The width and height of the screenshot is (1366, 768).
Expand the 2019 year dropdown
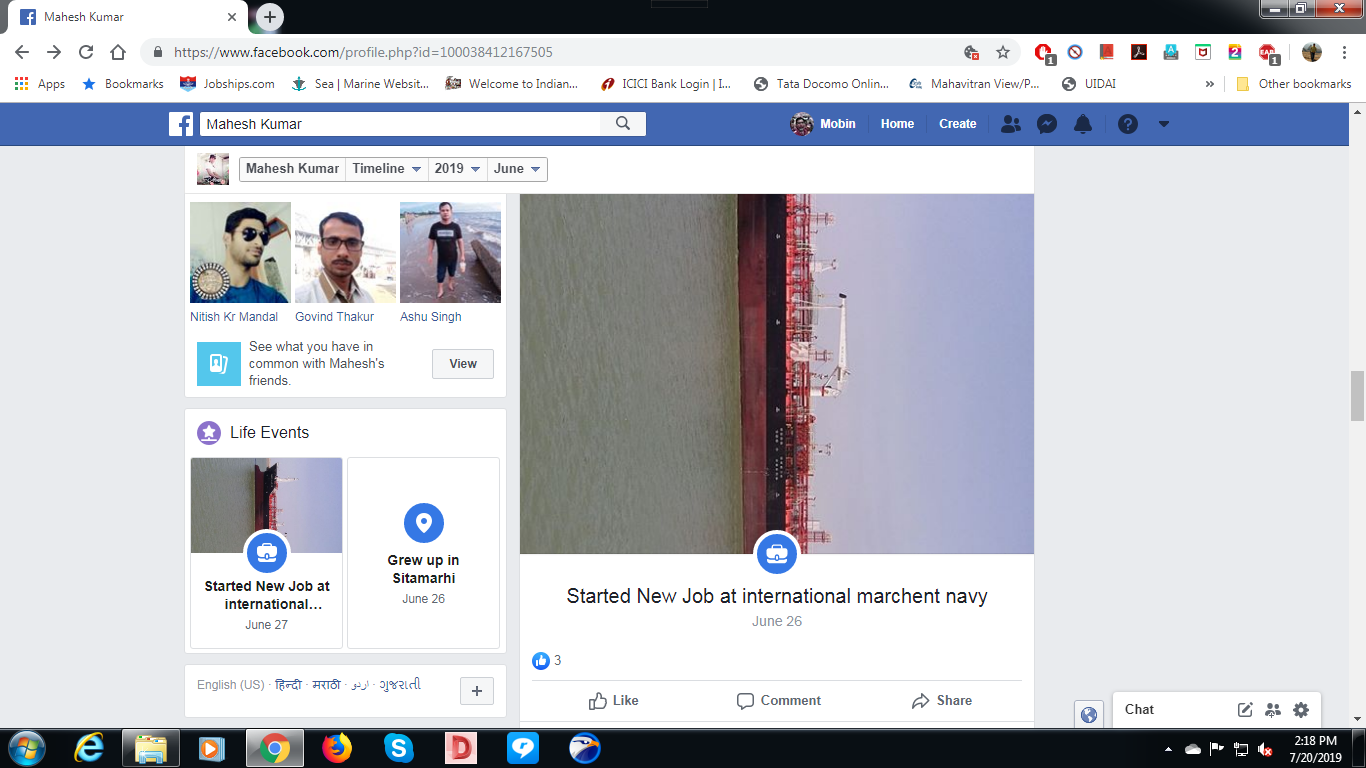(x=457, y=169)
